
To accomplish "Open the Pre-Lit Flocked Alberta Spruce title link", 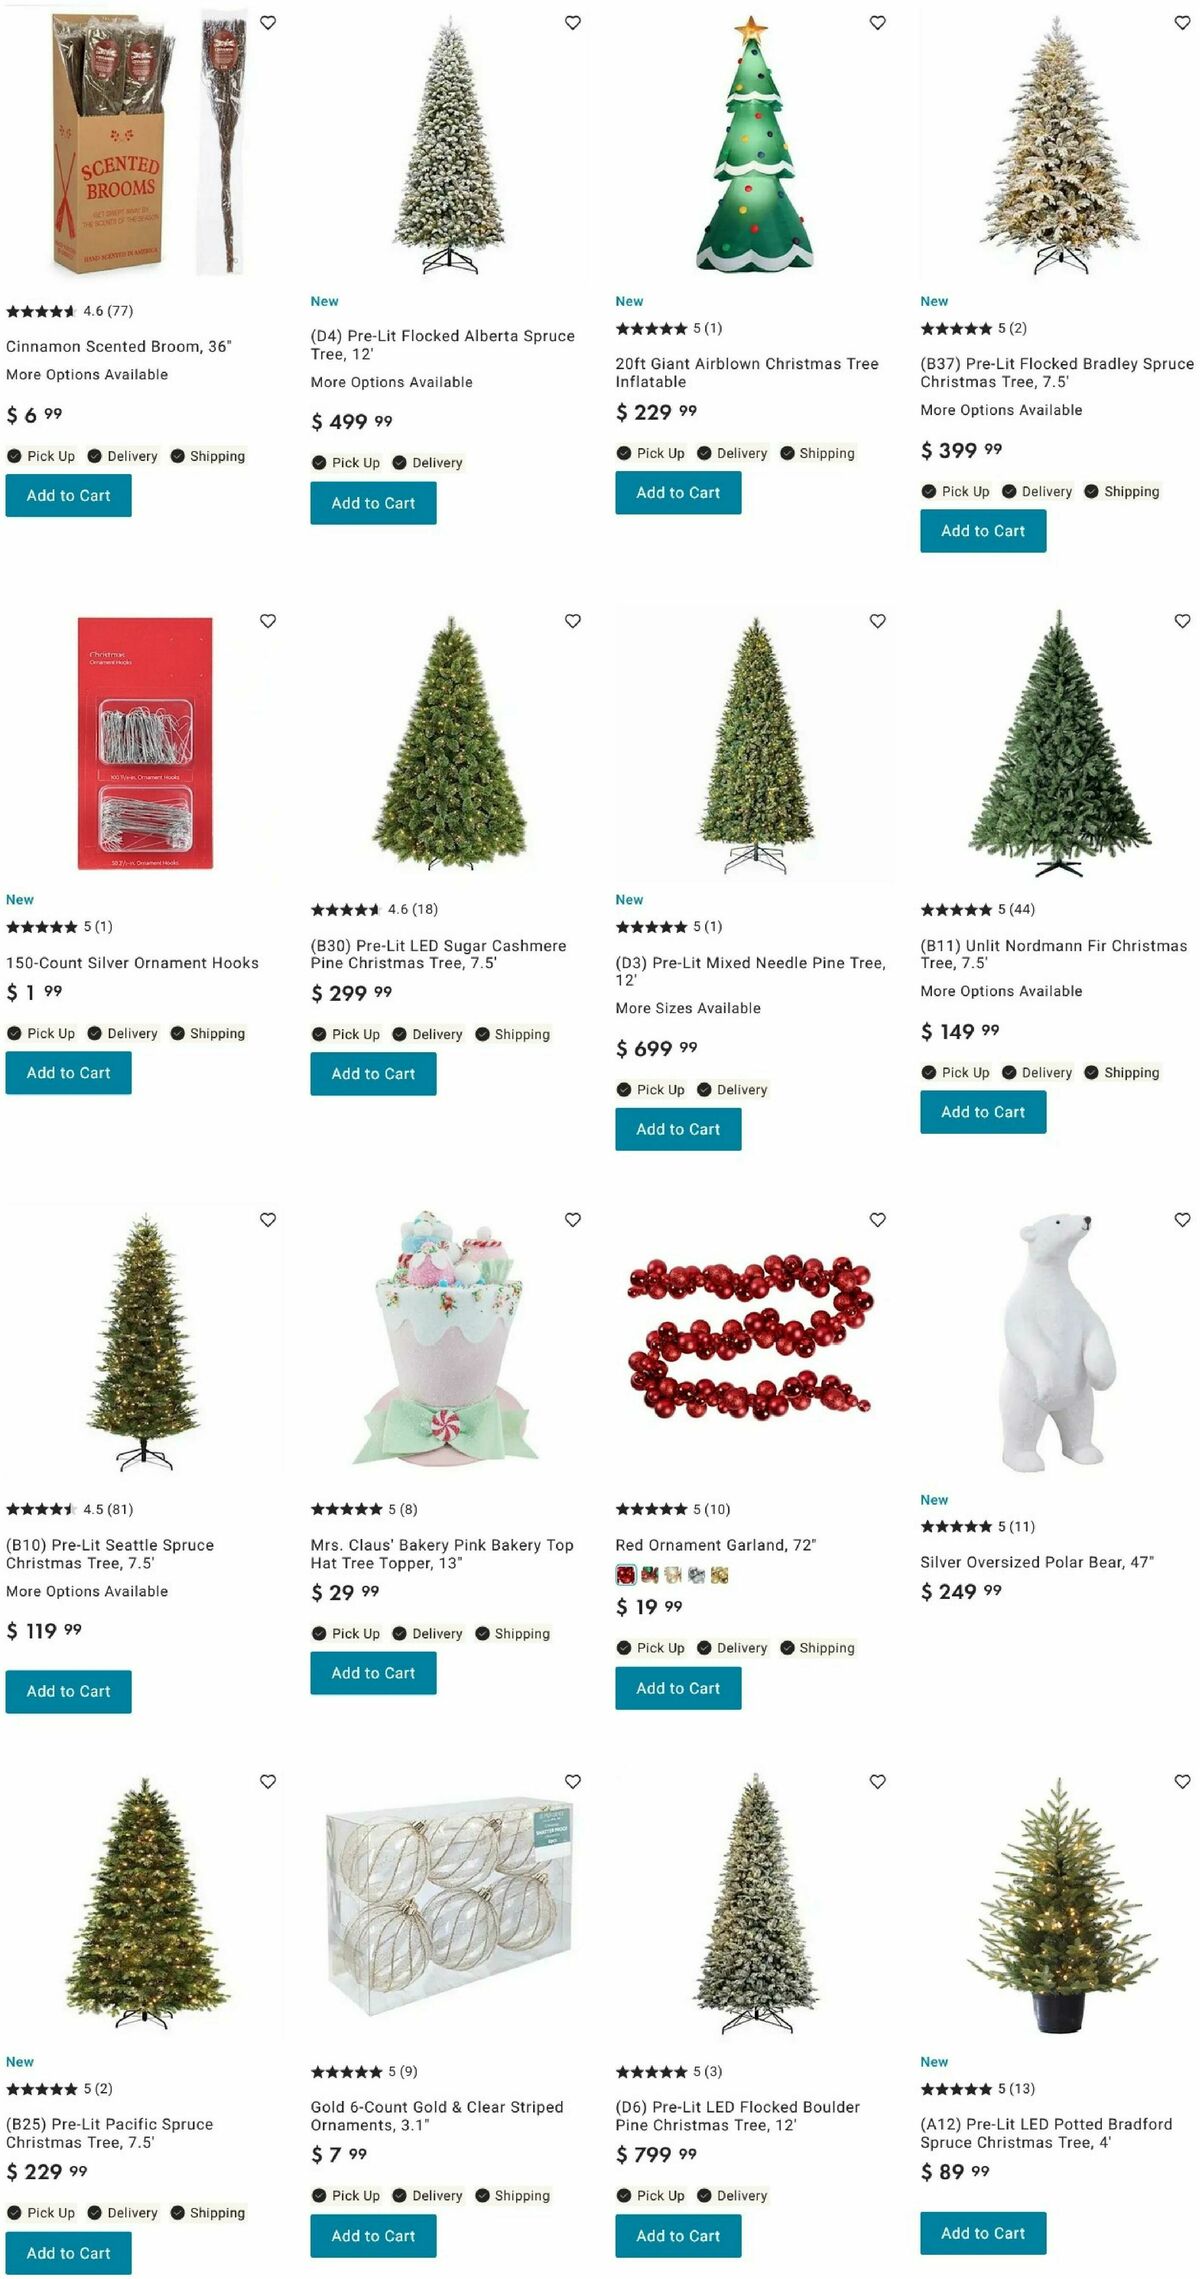I will click(x=442, y=345).
